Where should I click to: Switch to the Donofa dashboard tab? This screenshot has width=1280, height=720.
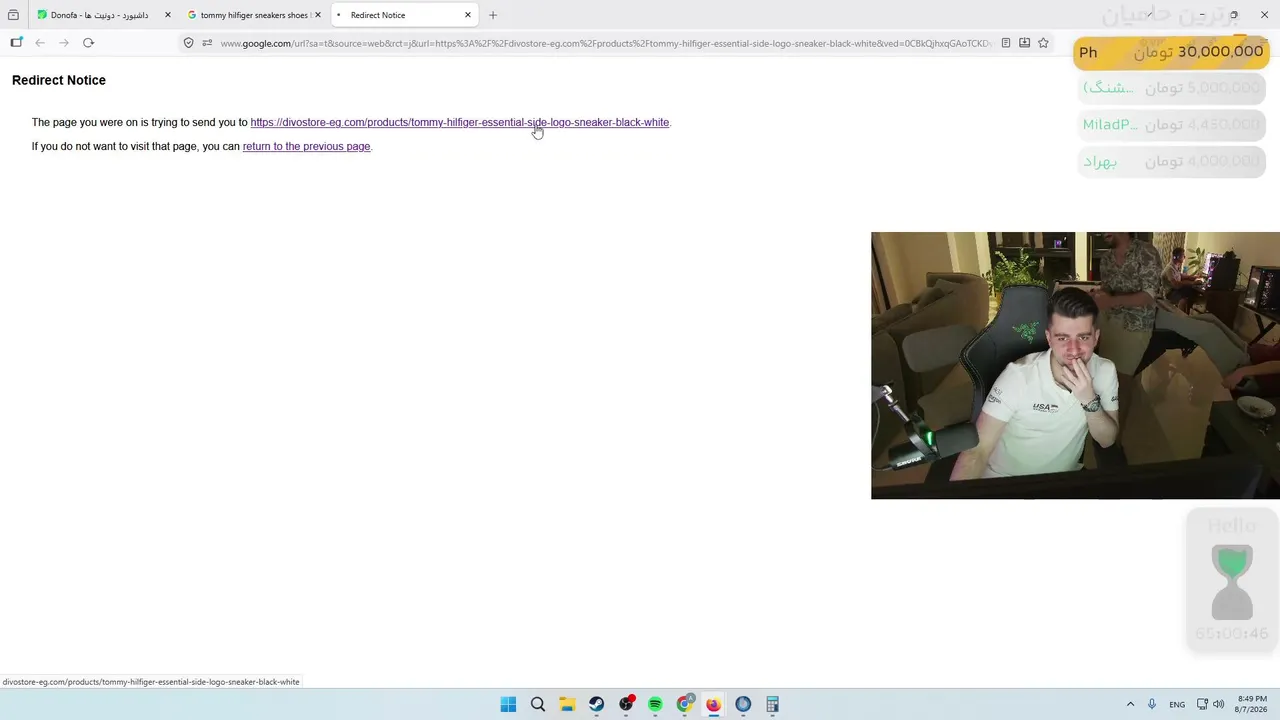tap(104, 15)
